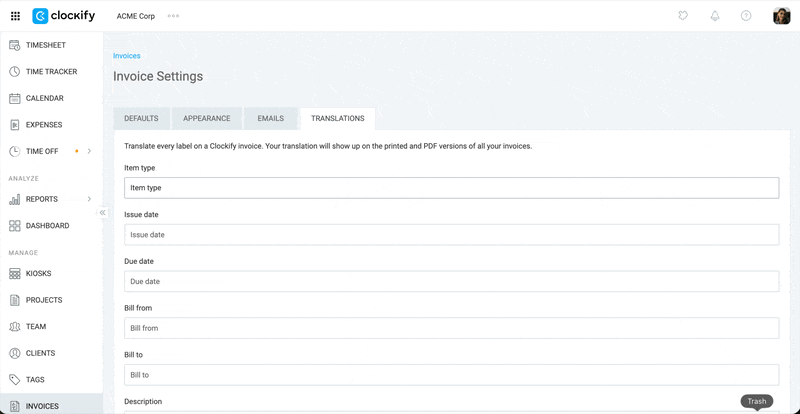800x414 pixels.
Task: Open the notifications bell icon
Action: (x=715, y=16)
